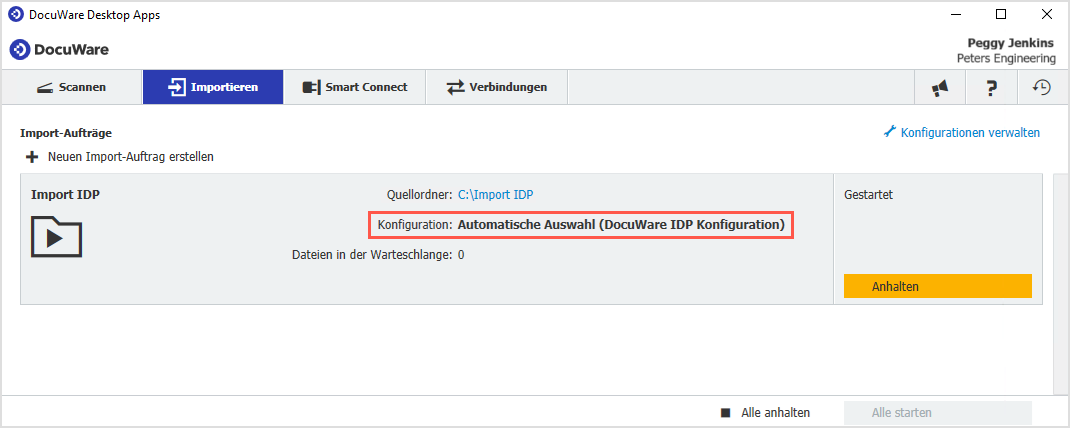Open the Scannen tab
This screenshot has height=428, width=1070.
(72, 87)
